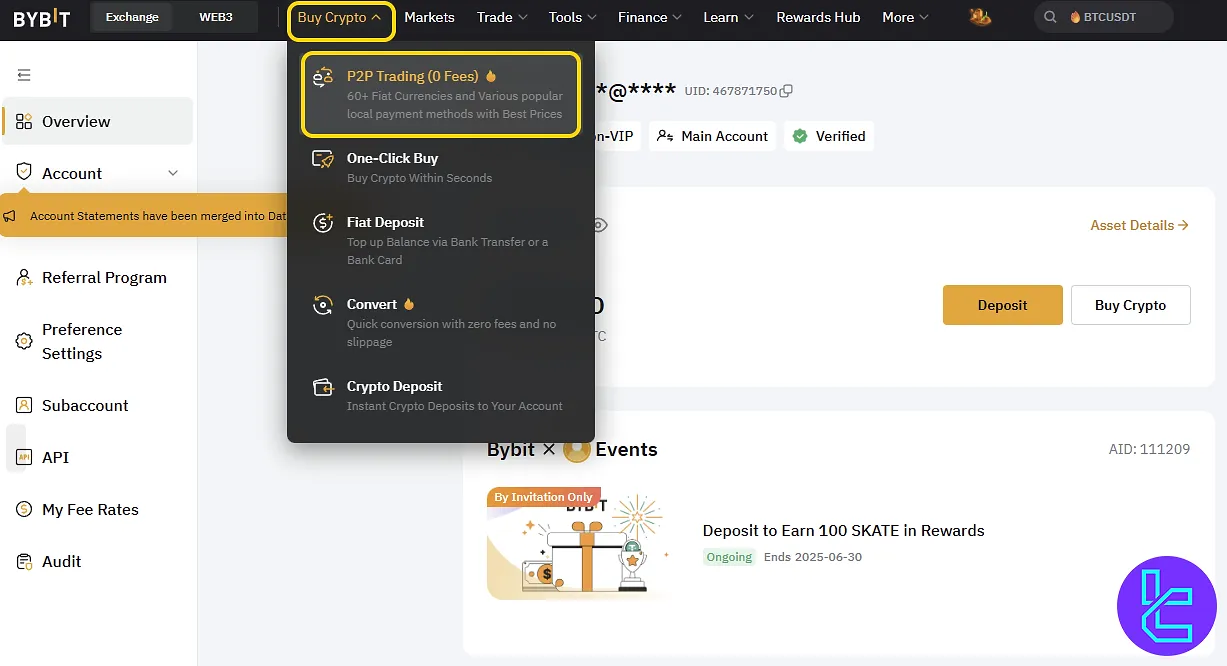Click the search magnifier icon
The width and height of the screenshot is (1227, 666).
pyautogui.click(x=1050, y=17)
